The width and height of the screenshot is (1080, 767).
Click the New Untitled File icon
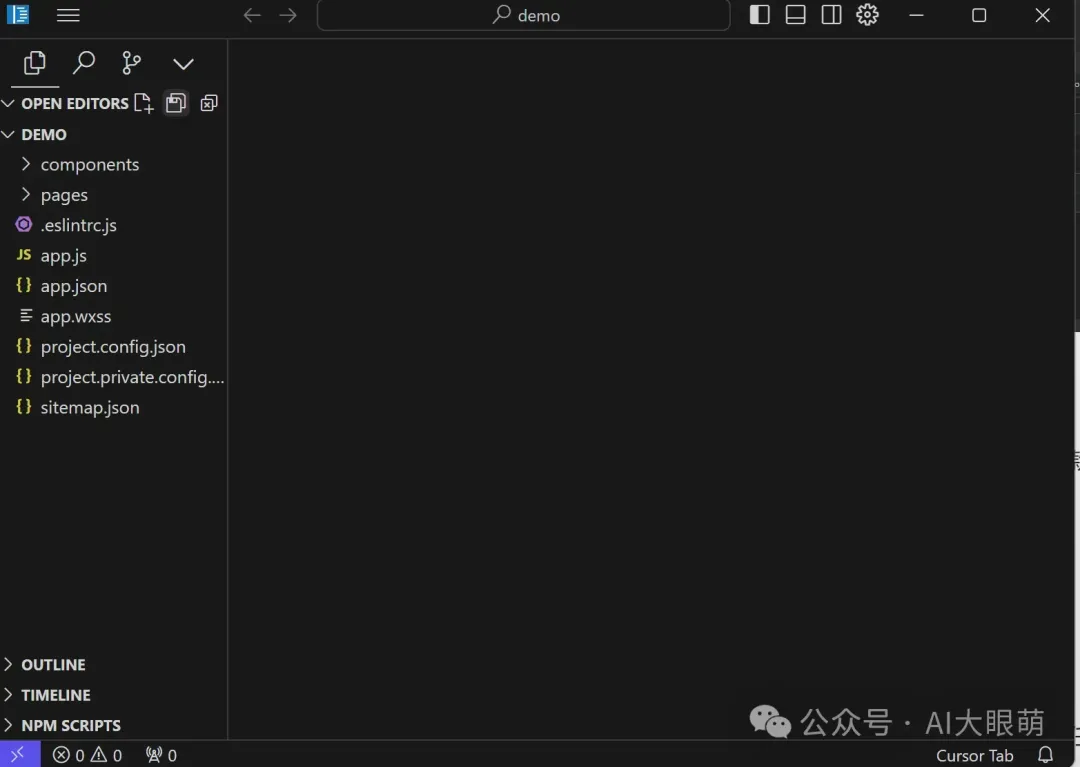(x=144, y=103)
